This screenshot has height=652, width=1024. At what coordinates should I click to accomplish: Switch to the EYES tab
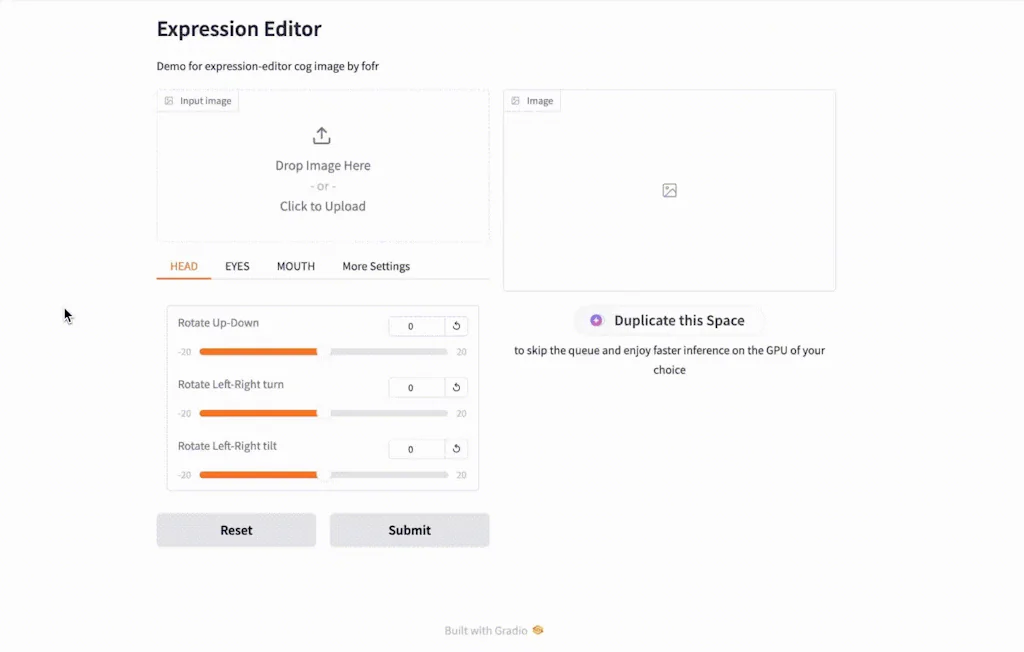237,266
